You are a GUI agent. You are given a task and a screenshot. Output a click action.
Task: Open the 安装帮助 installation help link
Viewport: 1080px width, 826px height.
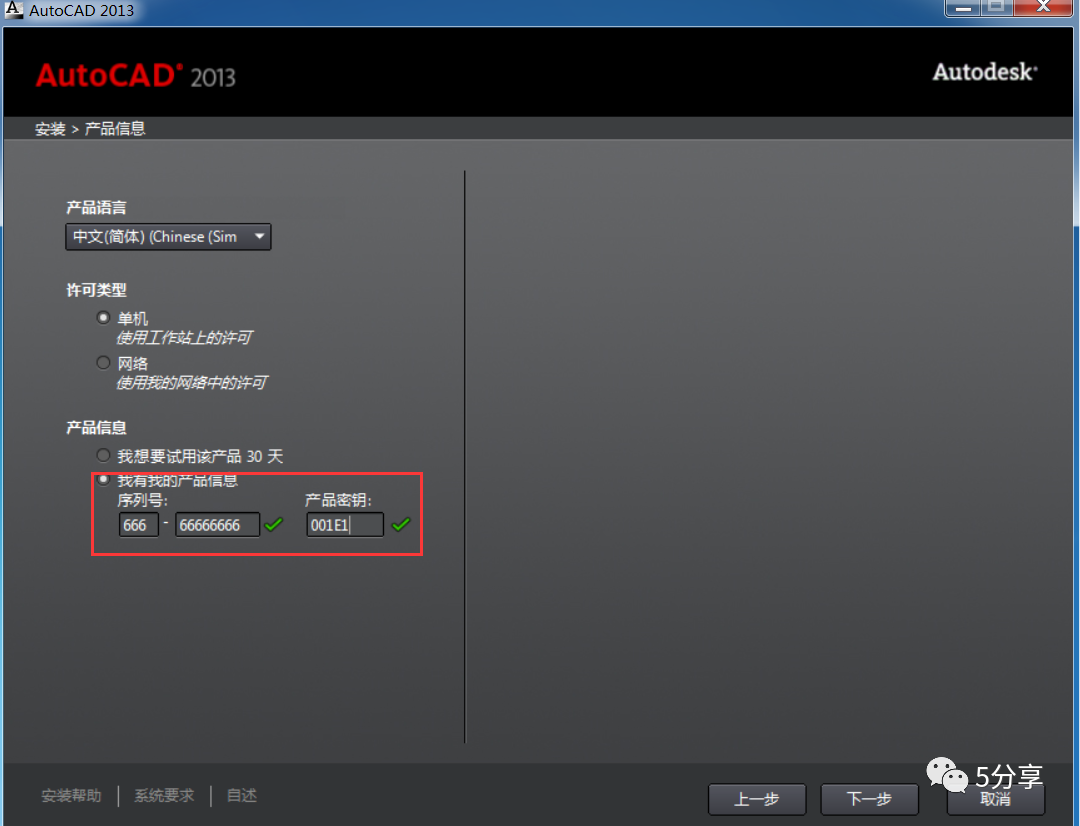pos(71,796)
